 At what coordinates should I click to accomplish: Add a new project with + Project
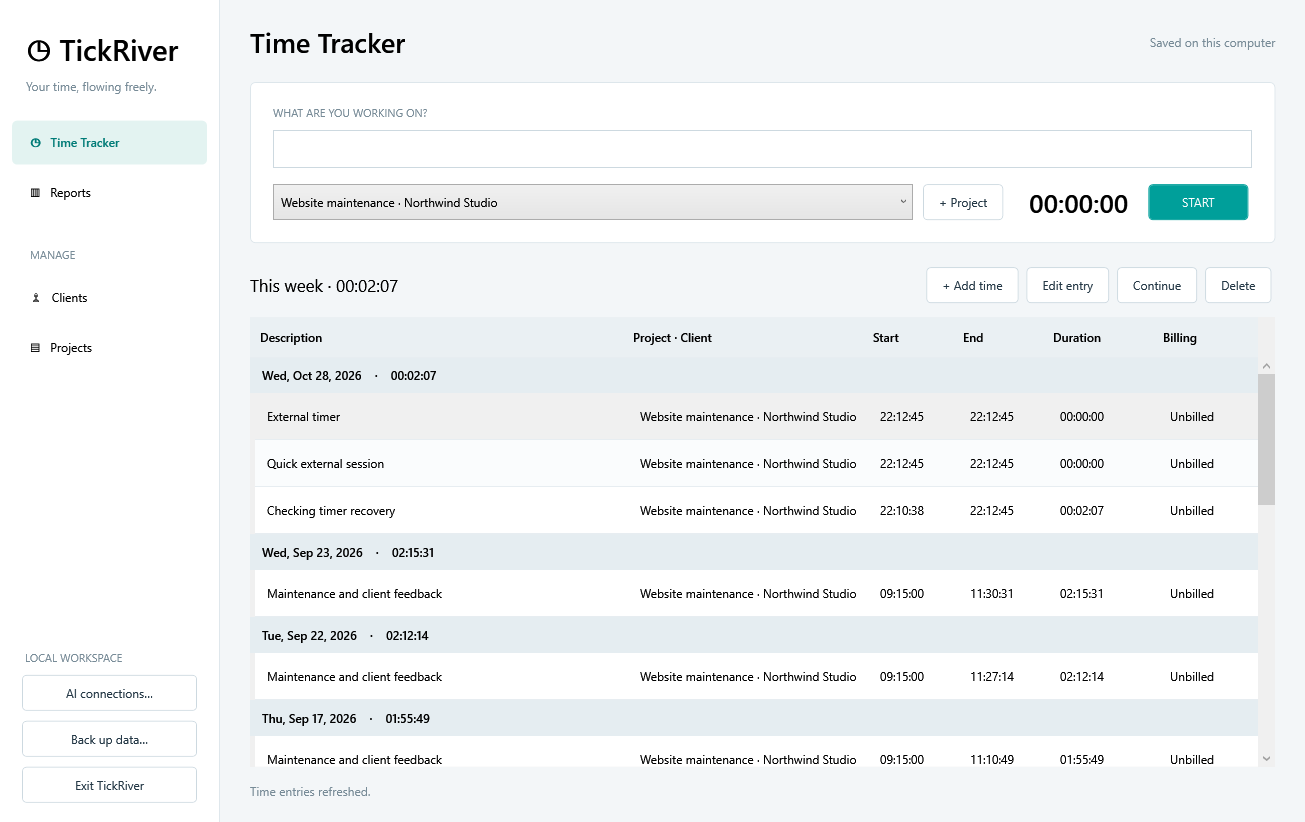click(963, 202)
